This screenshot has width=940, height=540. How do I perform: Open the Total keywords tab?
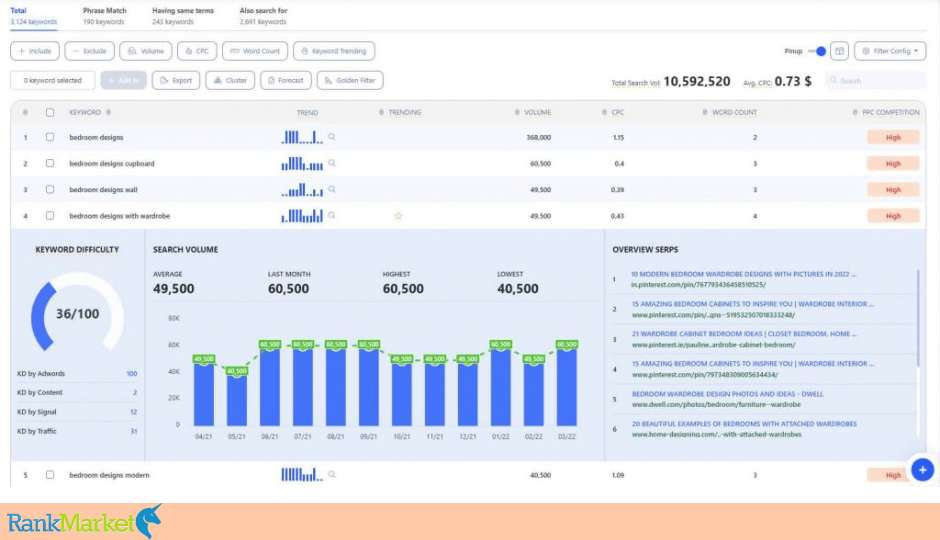(34, 16)
